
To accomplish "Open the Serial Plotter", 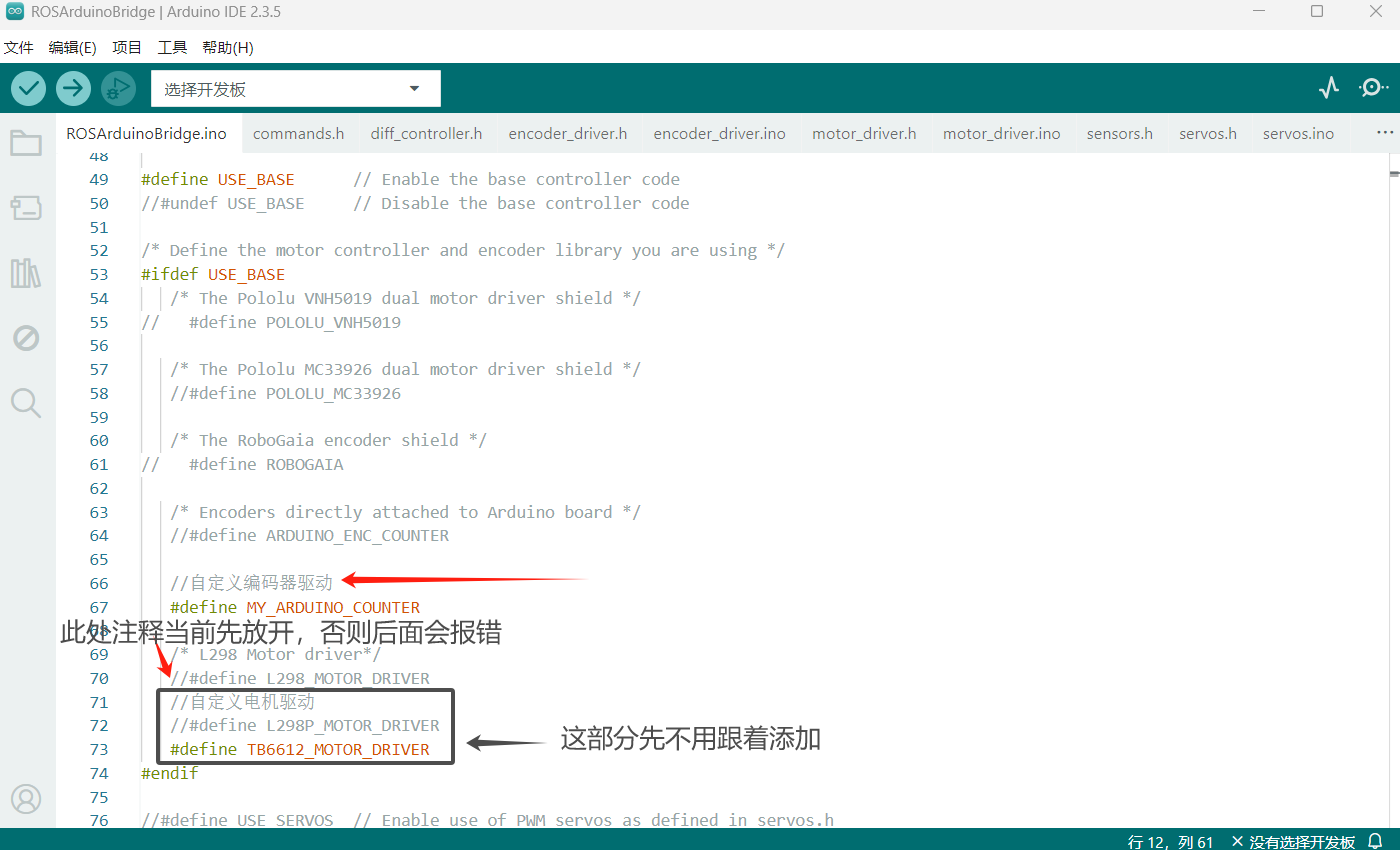I will pos(1328,88).
